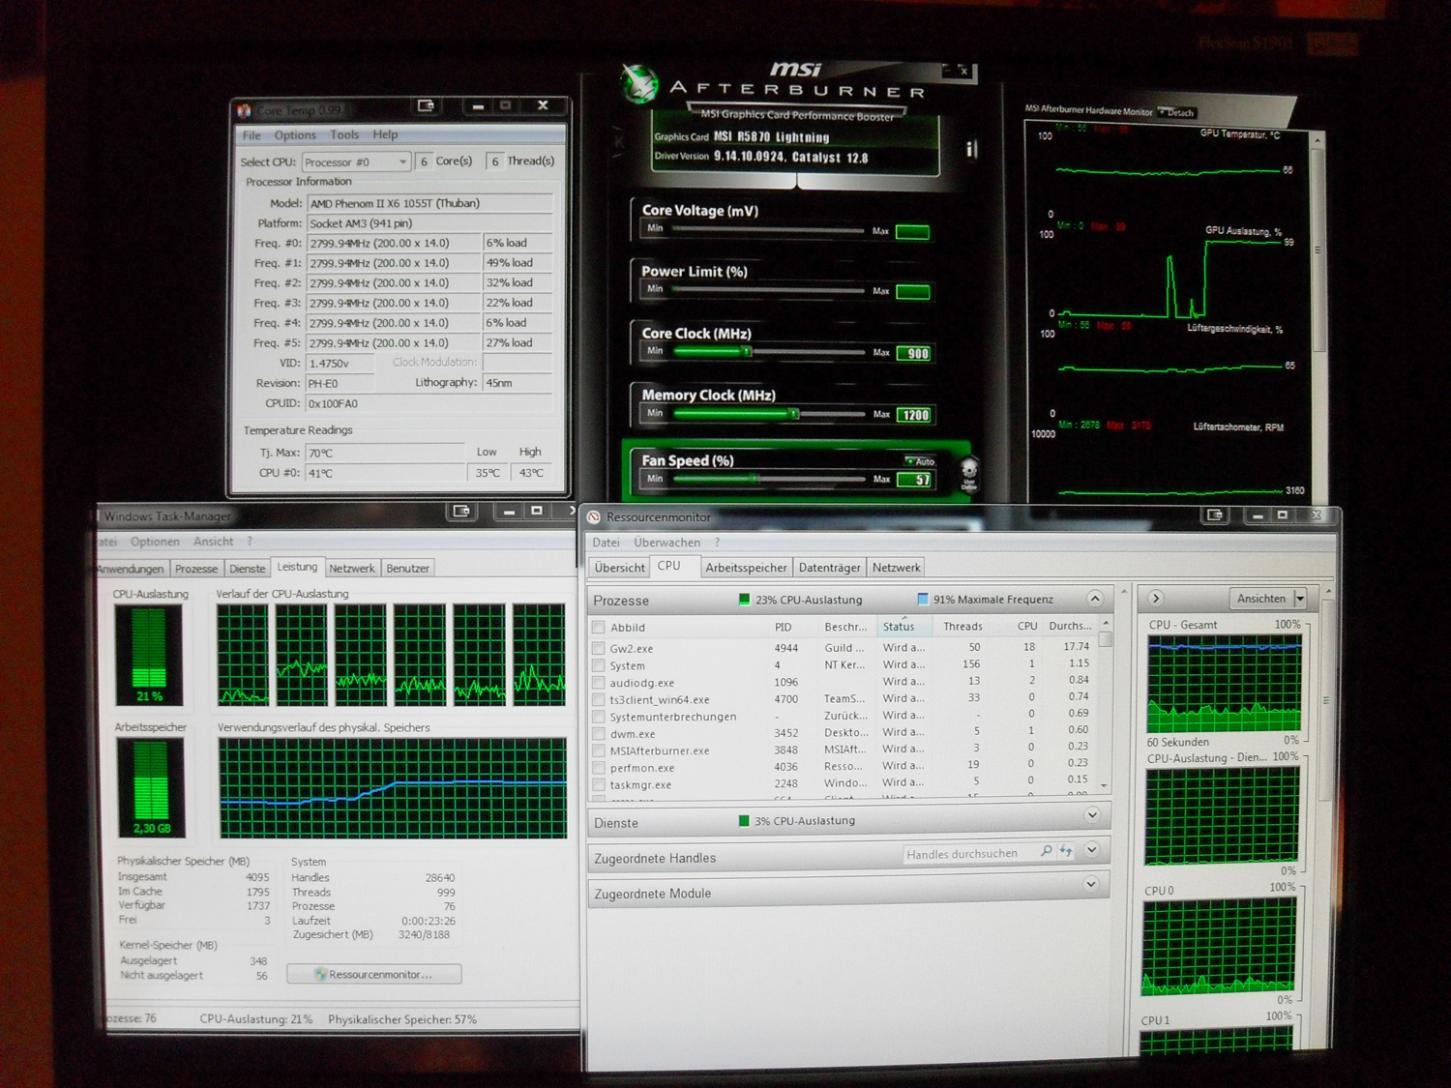Check the System process checkbox
Viewport: 1451px width, 1088px height.
coord(599,665)
